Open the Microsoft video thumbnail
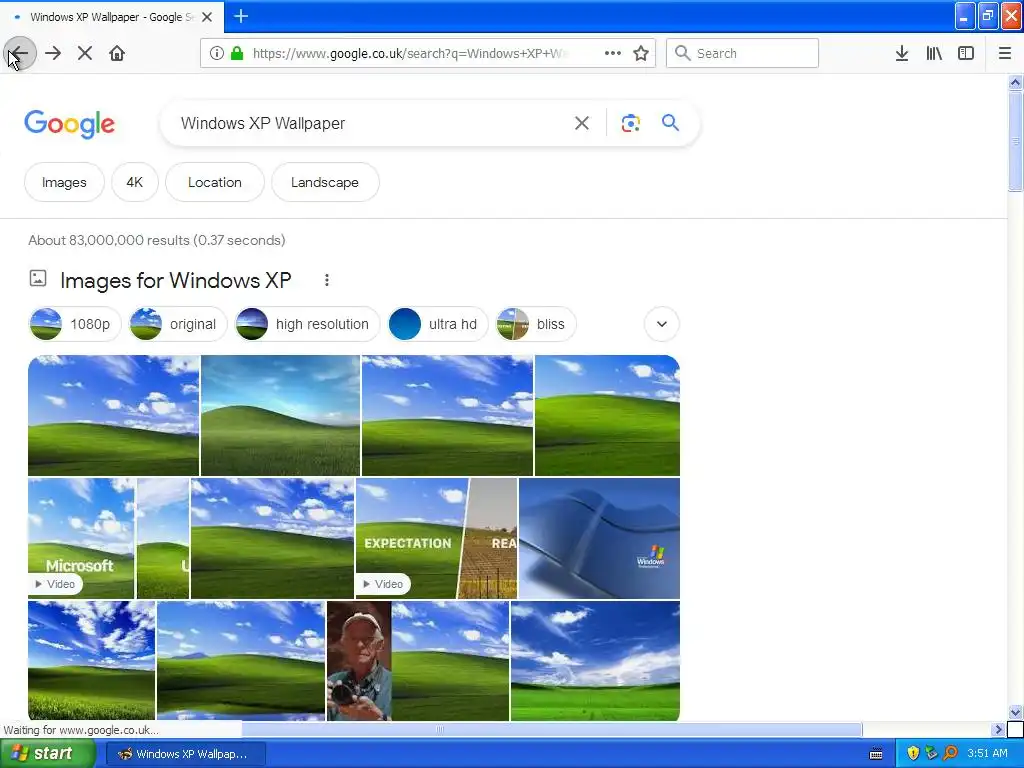Screen dimensions: 1024x768 coord(81,538)
